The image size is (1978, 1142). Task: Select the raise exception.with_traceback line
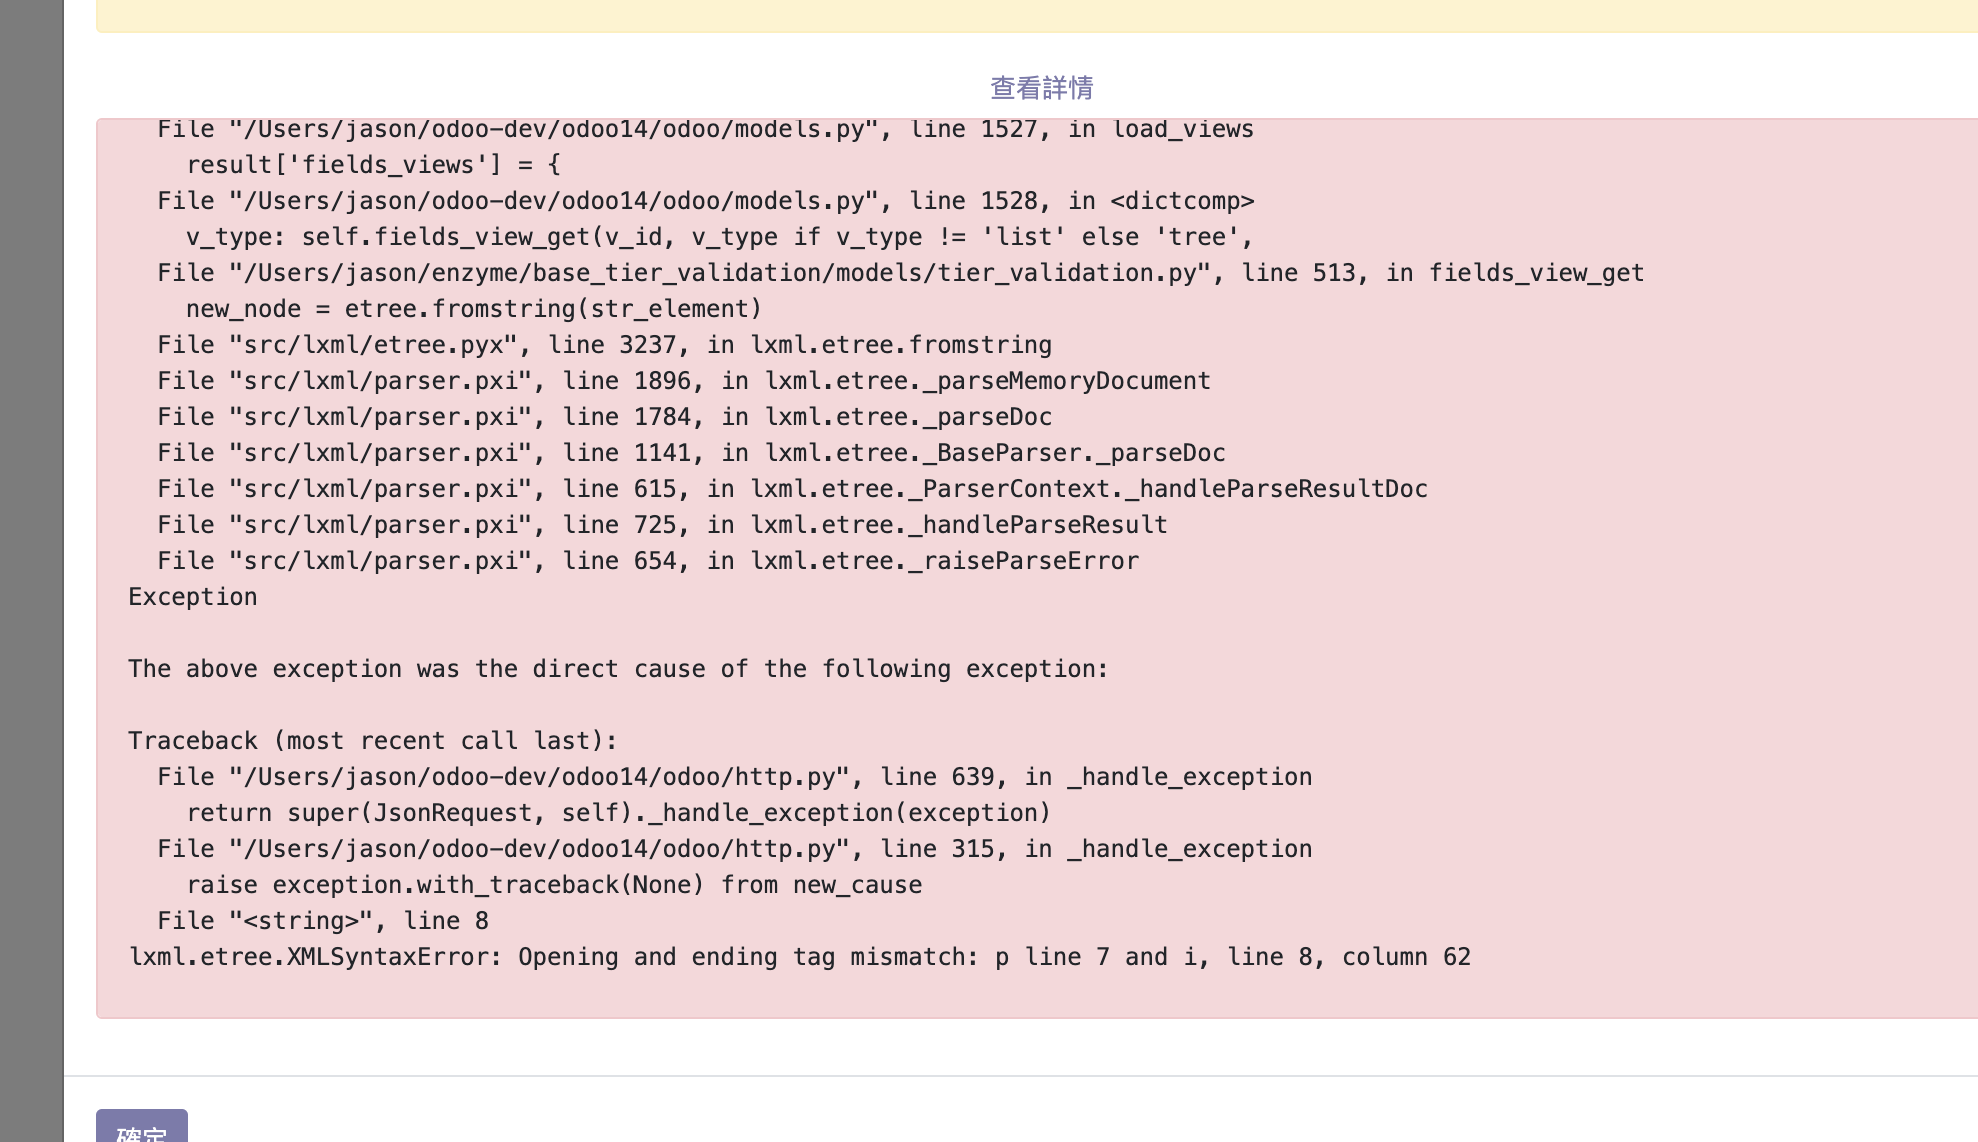553,884
